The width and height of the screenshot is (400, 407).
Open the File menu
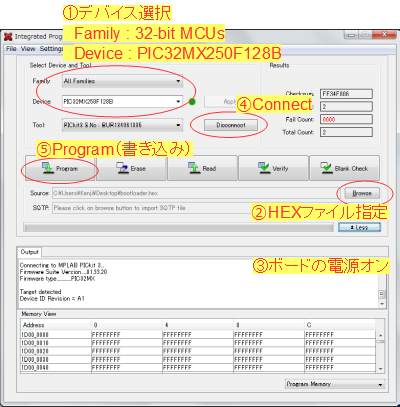tap(11, 49)
